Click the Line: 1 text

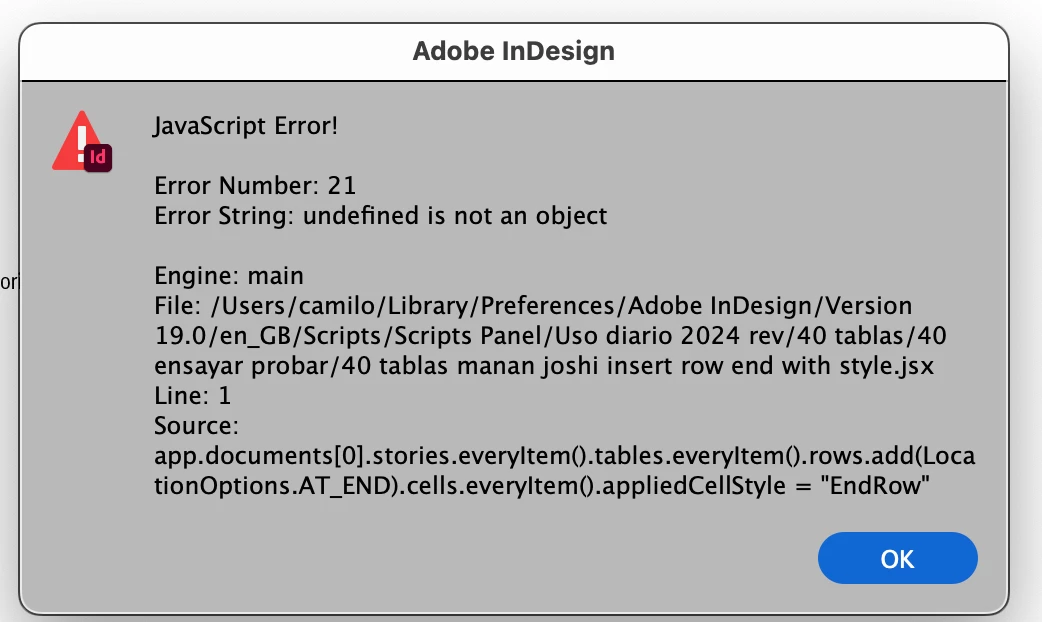[x=193, y=395]
